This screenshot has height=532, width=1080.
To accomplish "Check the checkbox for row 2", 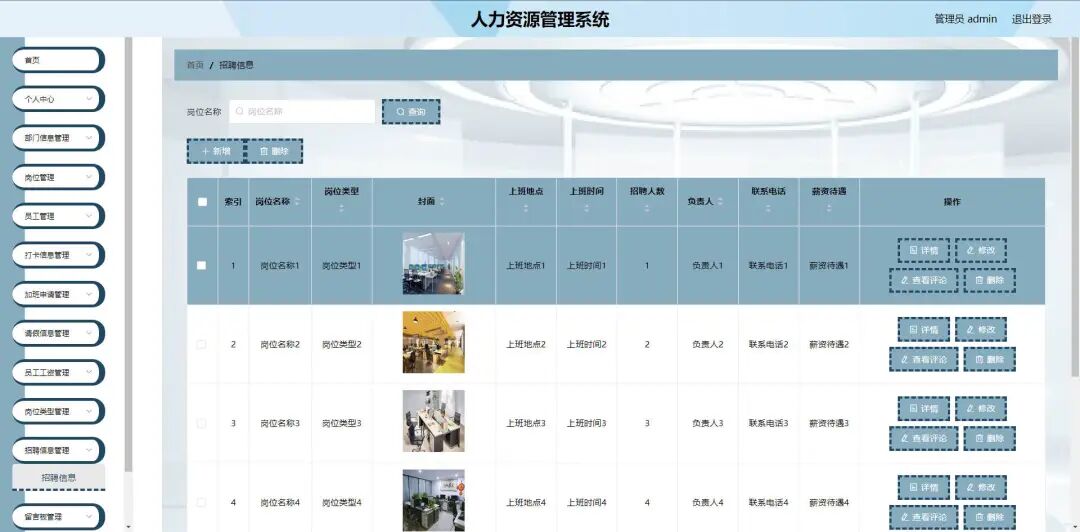I will 201,345.
